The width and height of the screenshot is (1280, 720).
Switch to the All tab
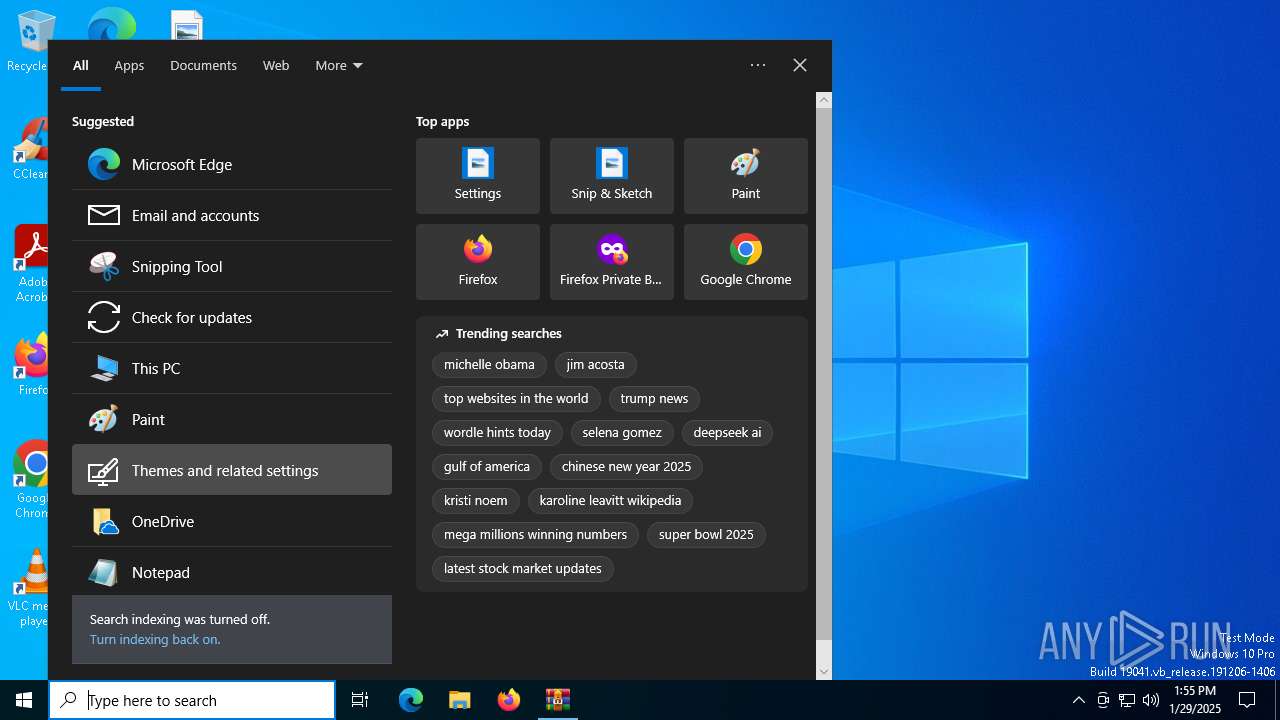tap(81, 65)
